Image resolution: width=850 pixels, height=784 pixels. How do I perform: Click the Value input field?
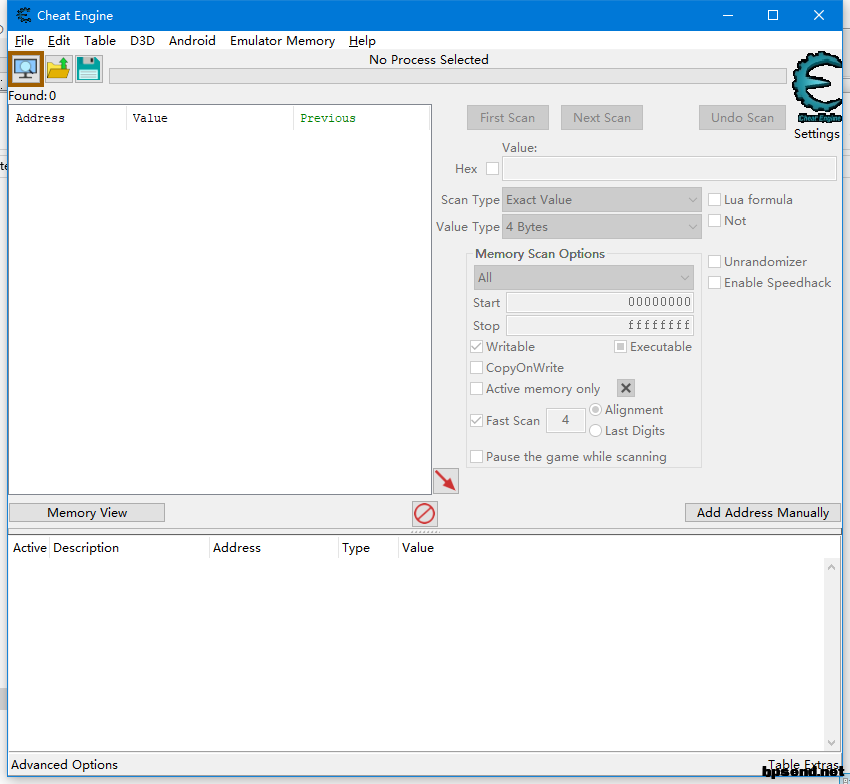(x=669, y=169)
